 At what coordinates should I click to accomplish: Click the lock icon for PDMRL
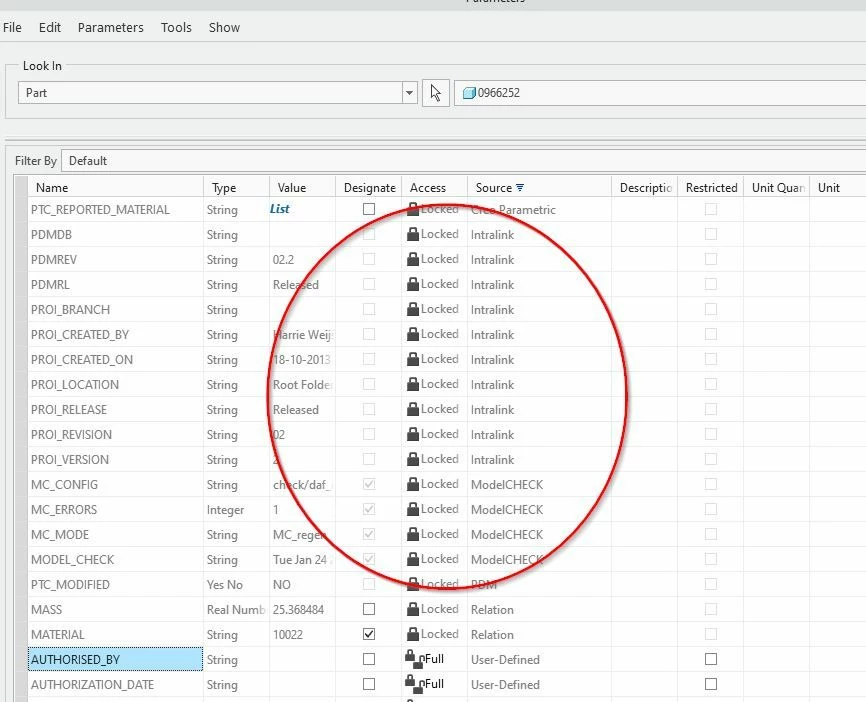pyautogui.click(x=413, y=284)
